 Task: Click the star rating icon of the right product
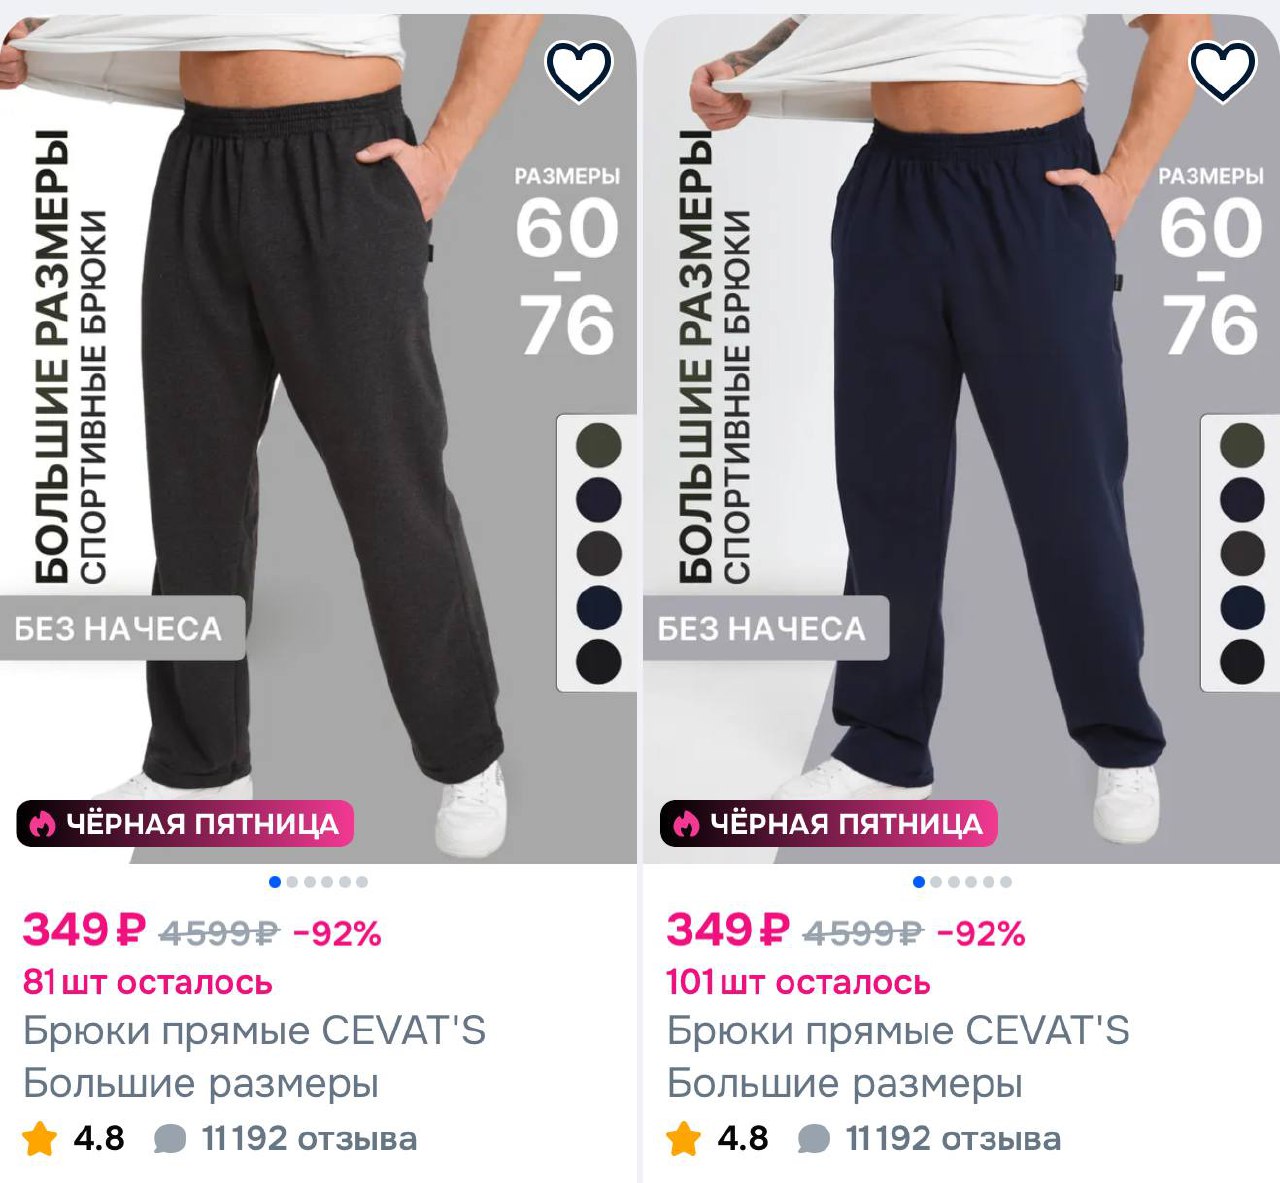683,1138
